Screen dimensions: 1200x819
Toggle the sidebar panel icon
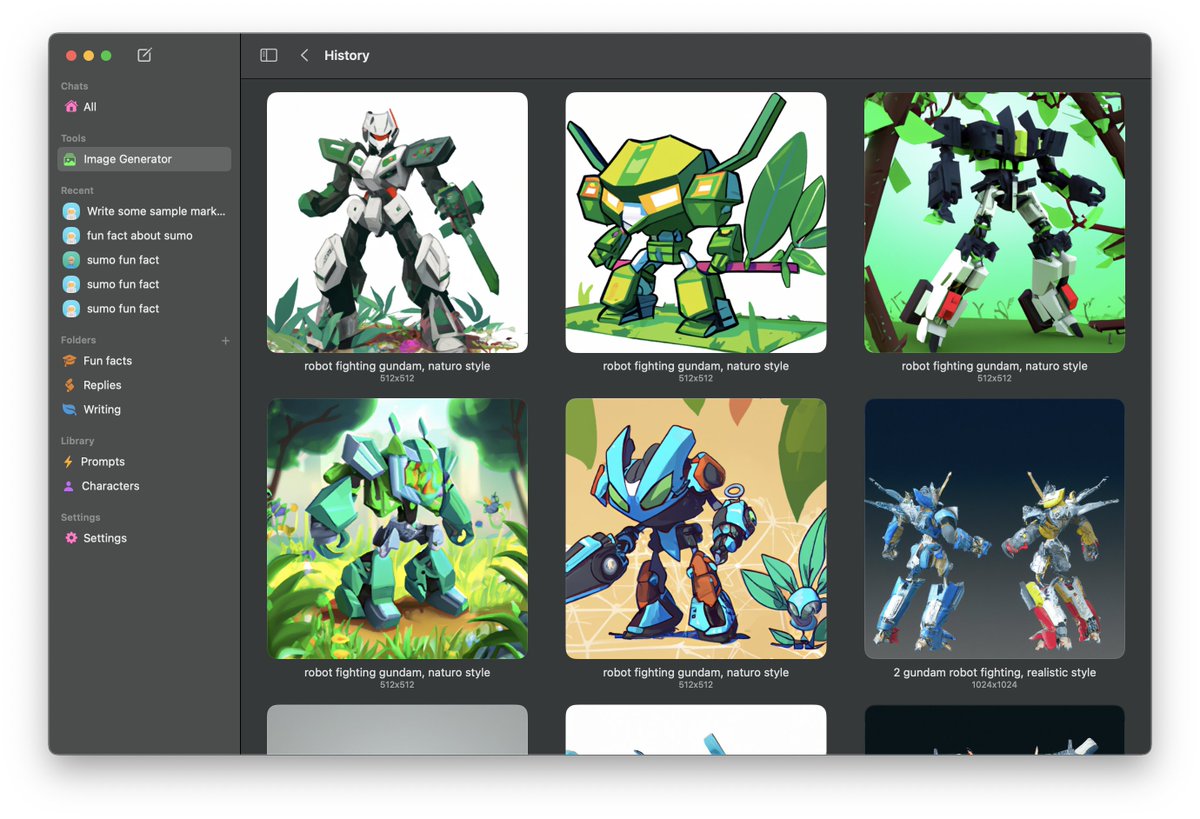click(268, 55)
